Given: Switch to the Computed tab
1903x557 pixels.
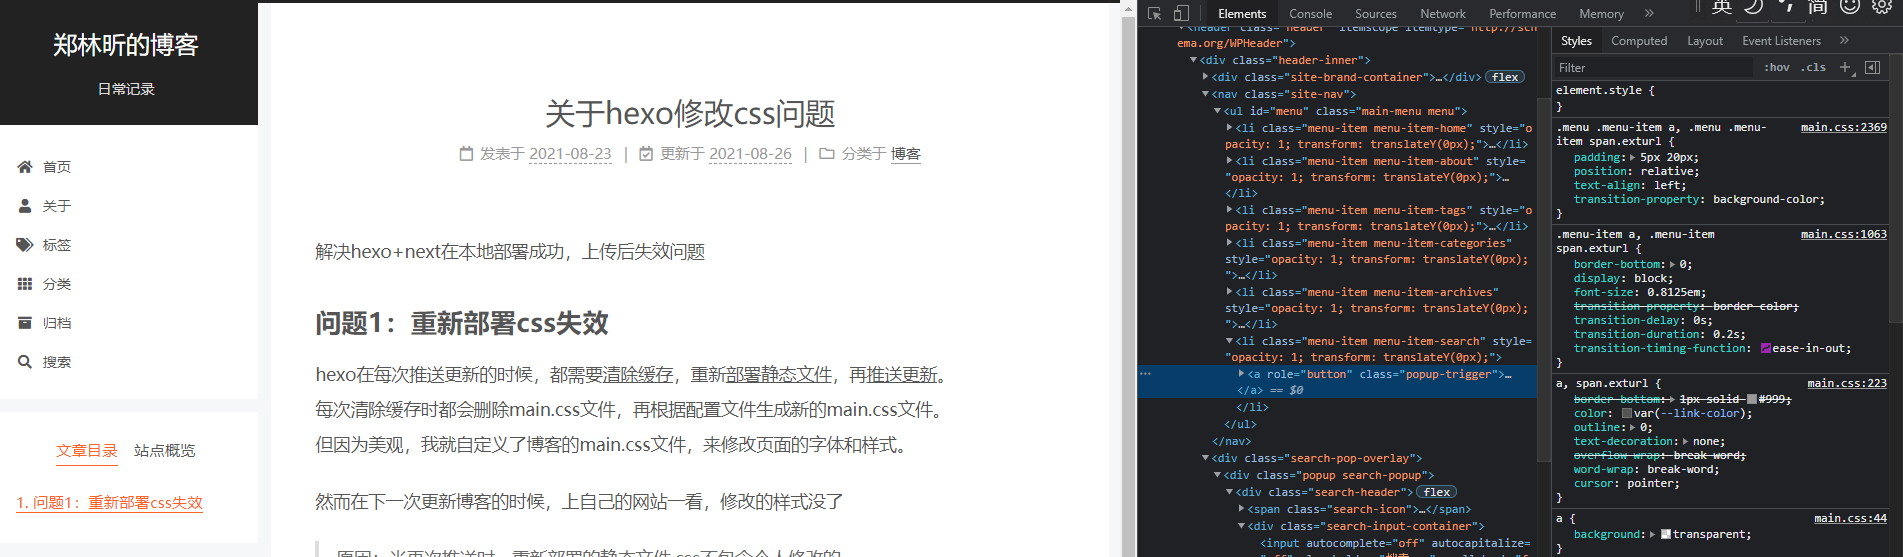Looking at the screenshot, I should point(1639,41).
